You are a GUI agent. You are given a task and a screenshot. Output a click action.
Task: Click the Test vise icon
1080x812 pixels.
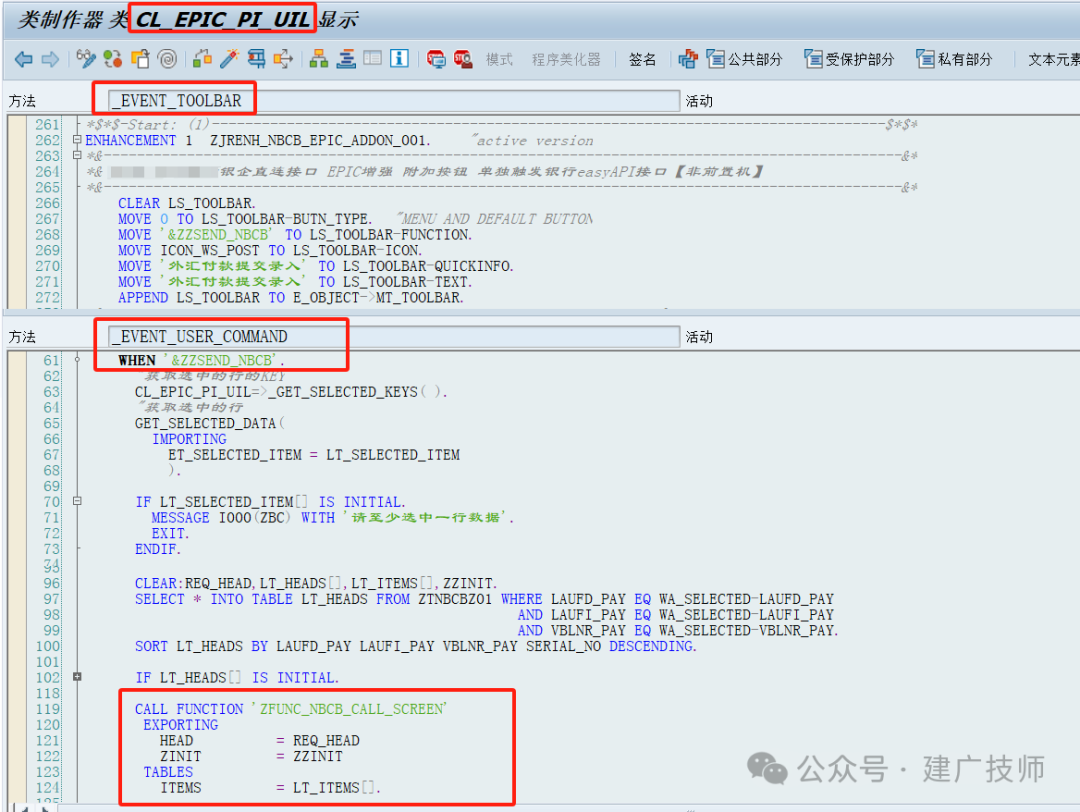pos(256,59)
